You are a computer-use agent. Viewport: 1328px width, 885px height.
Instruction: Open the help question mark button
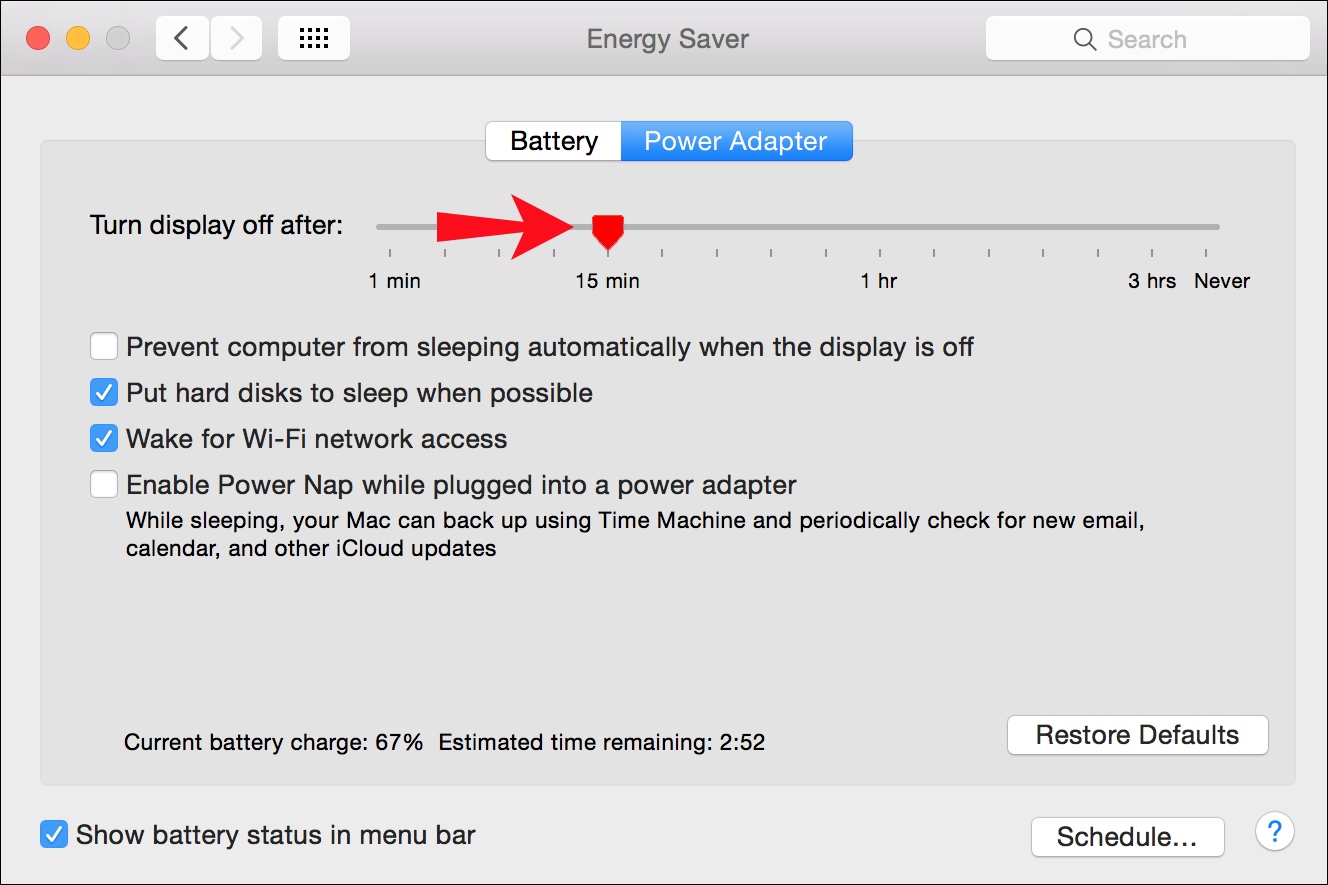point(1274,831)
